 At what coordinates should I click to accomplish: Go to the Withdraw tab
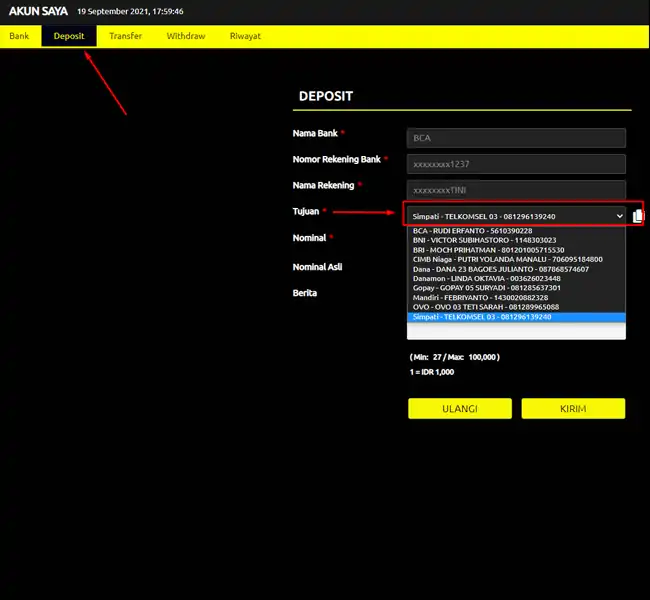click(186, 36)
